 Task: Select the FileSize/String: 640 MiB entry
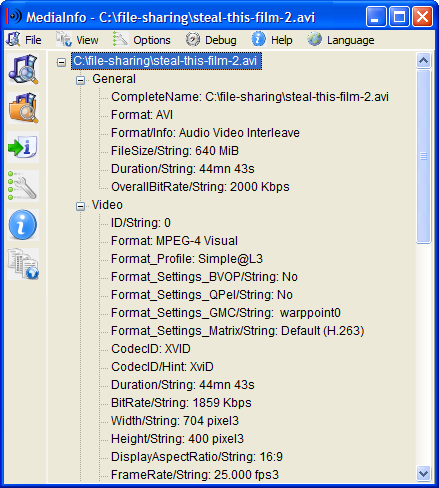pyautogui.click(x=175, y=151)
